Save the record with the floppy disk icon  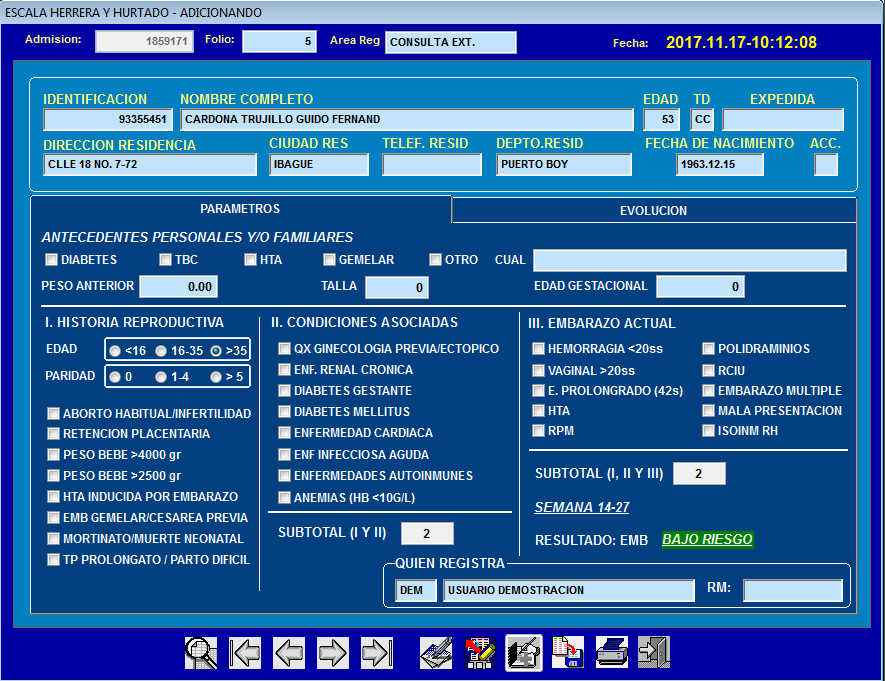[568, 653]
